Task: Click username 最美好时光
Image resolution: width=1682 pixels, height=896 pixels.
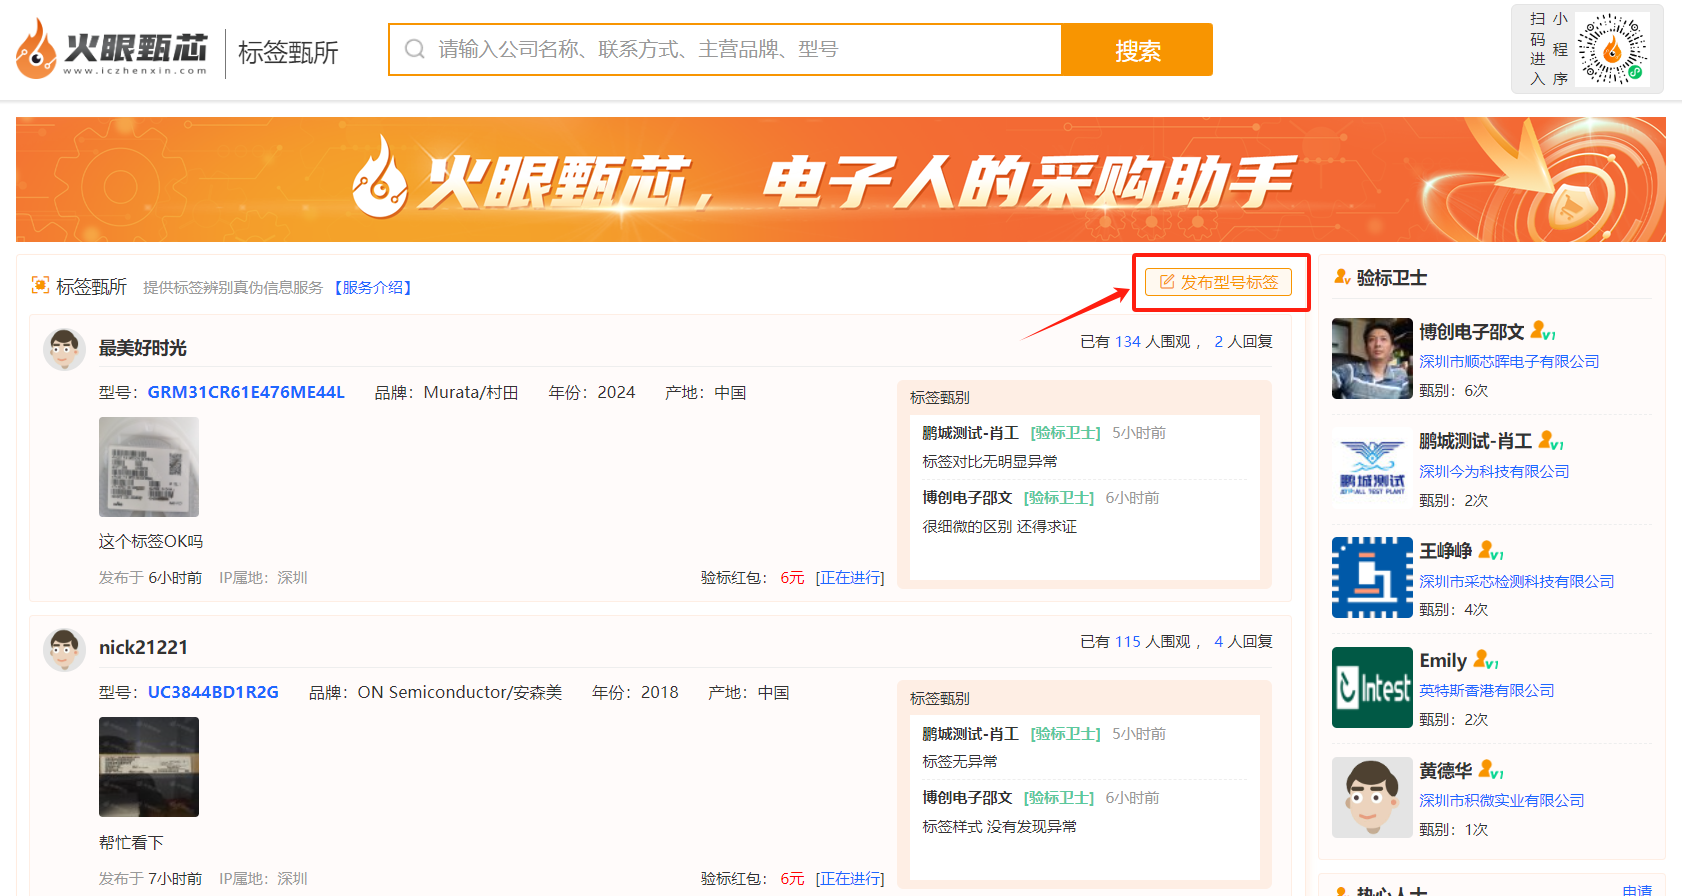Action: (143, 348)
